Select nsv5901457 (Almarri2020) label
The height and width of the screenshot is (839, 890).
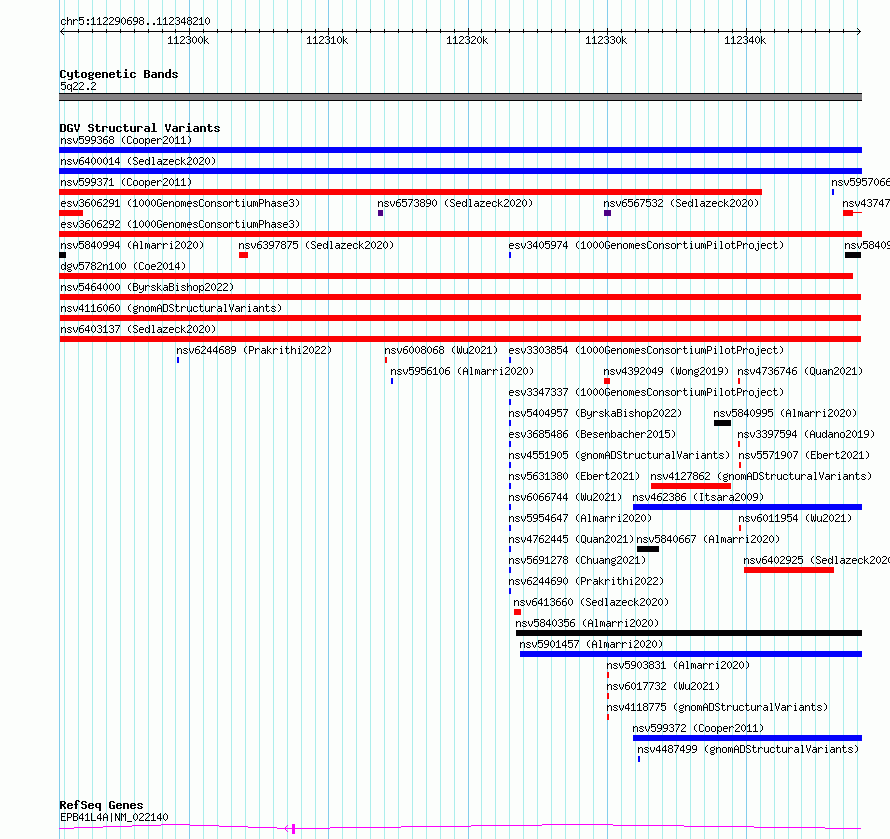[x=591, y=644]
